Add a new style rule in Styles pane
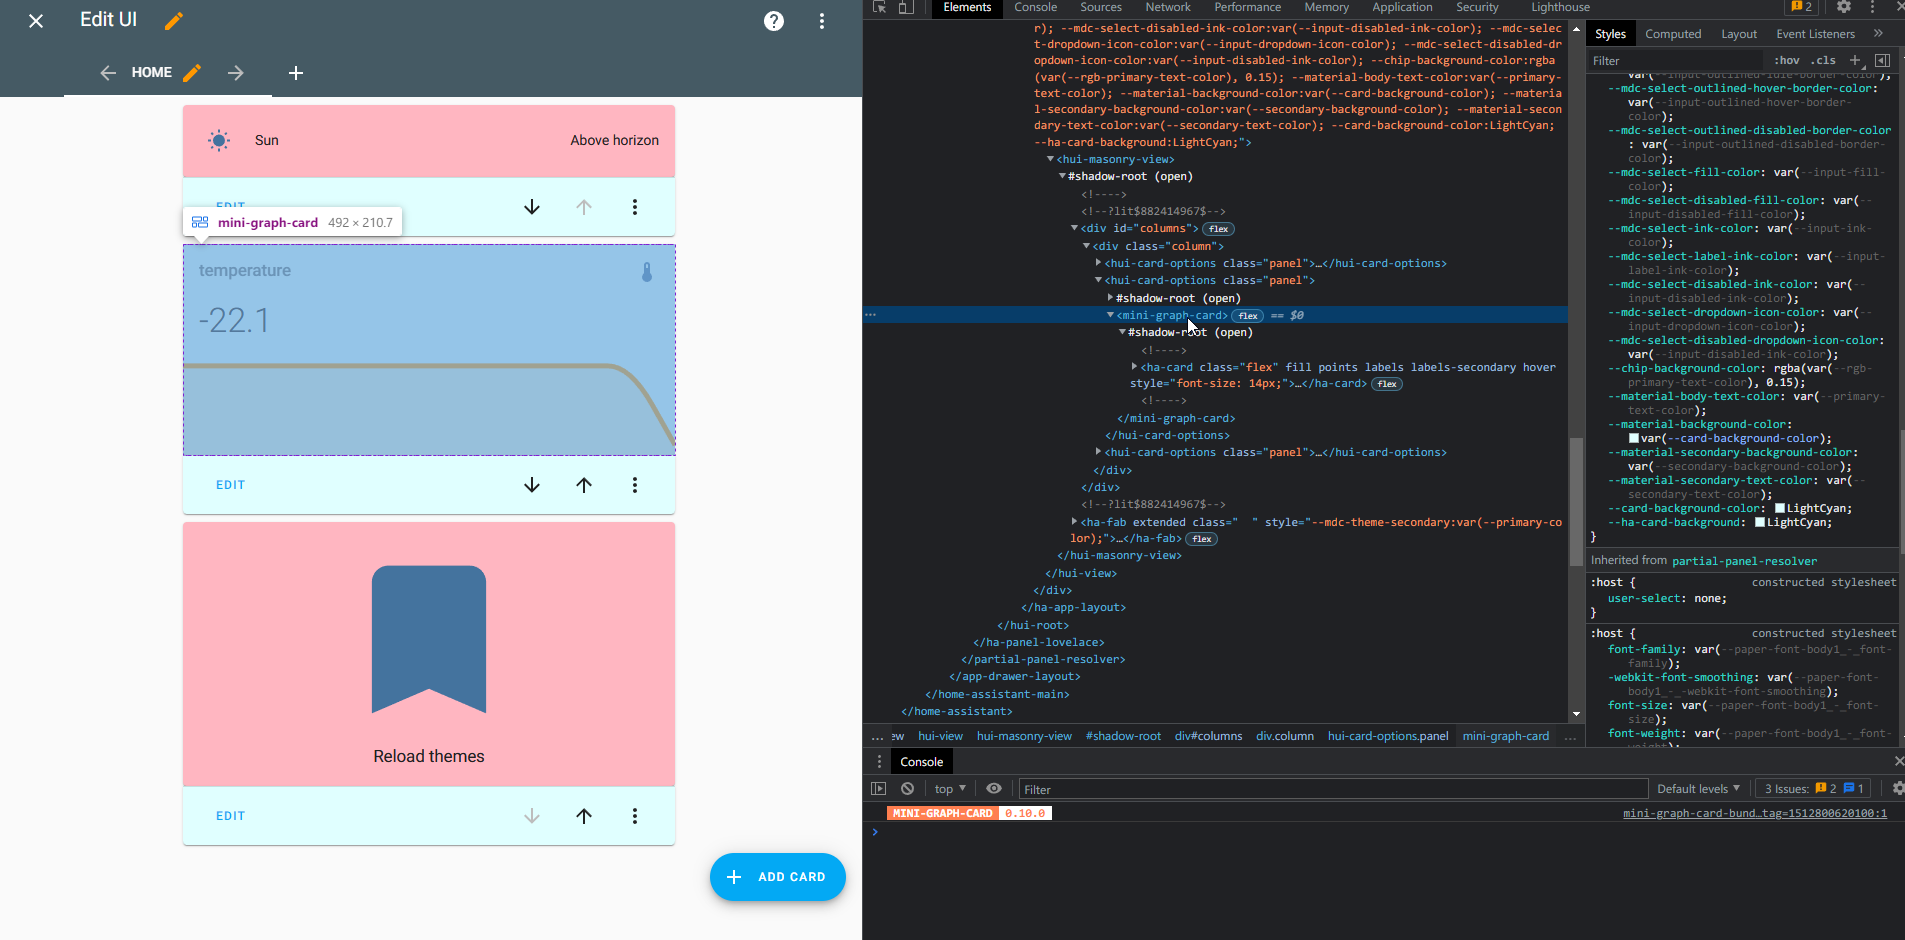Viewport: 1905px width, 940px height. coord(1855,60)
